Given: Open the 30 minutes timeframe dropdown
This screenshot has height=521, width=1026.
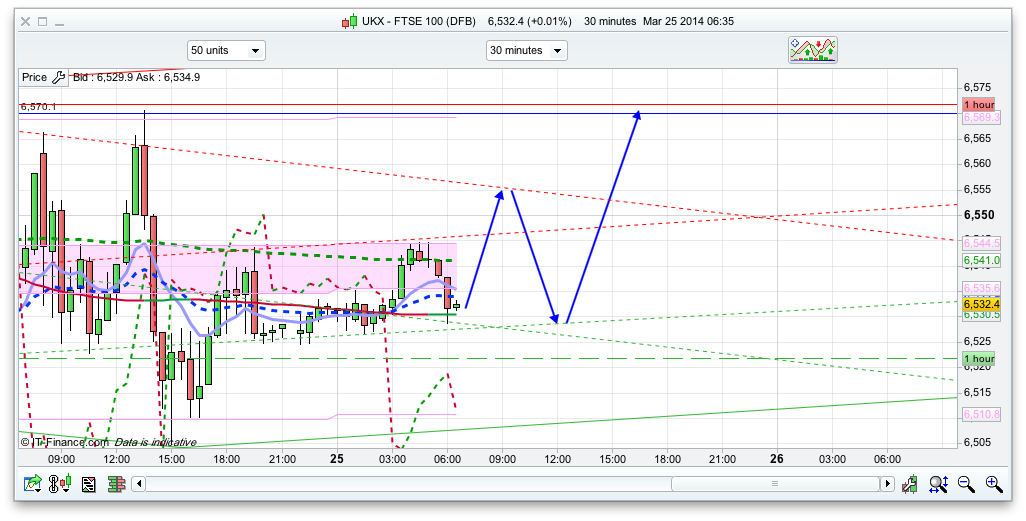Looking at the screenshot, I should coord(526,50).
